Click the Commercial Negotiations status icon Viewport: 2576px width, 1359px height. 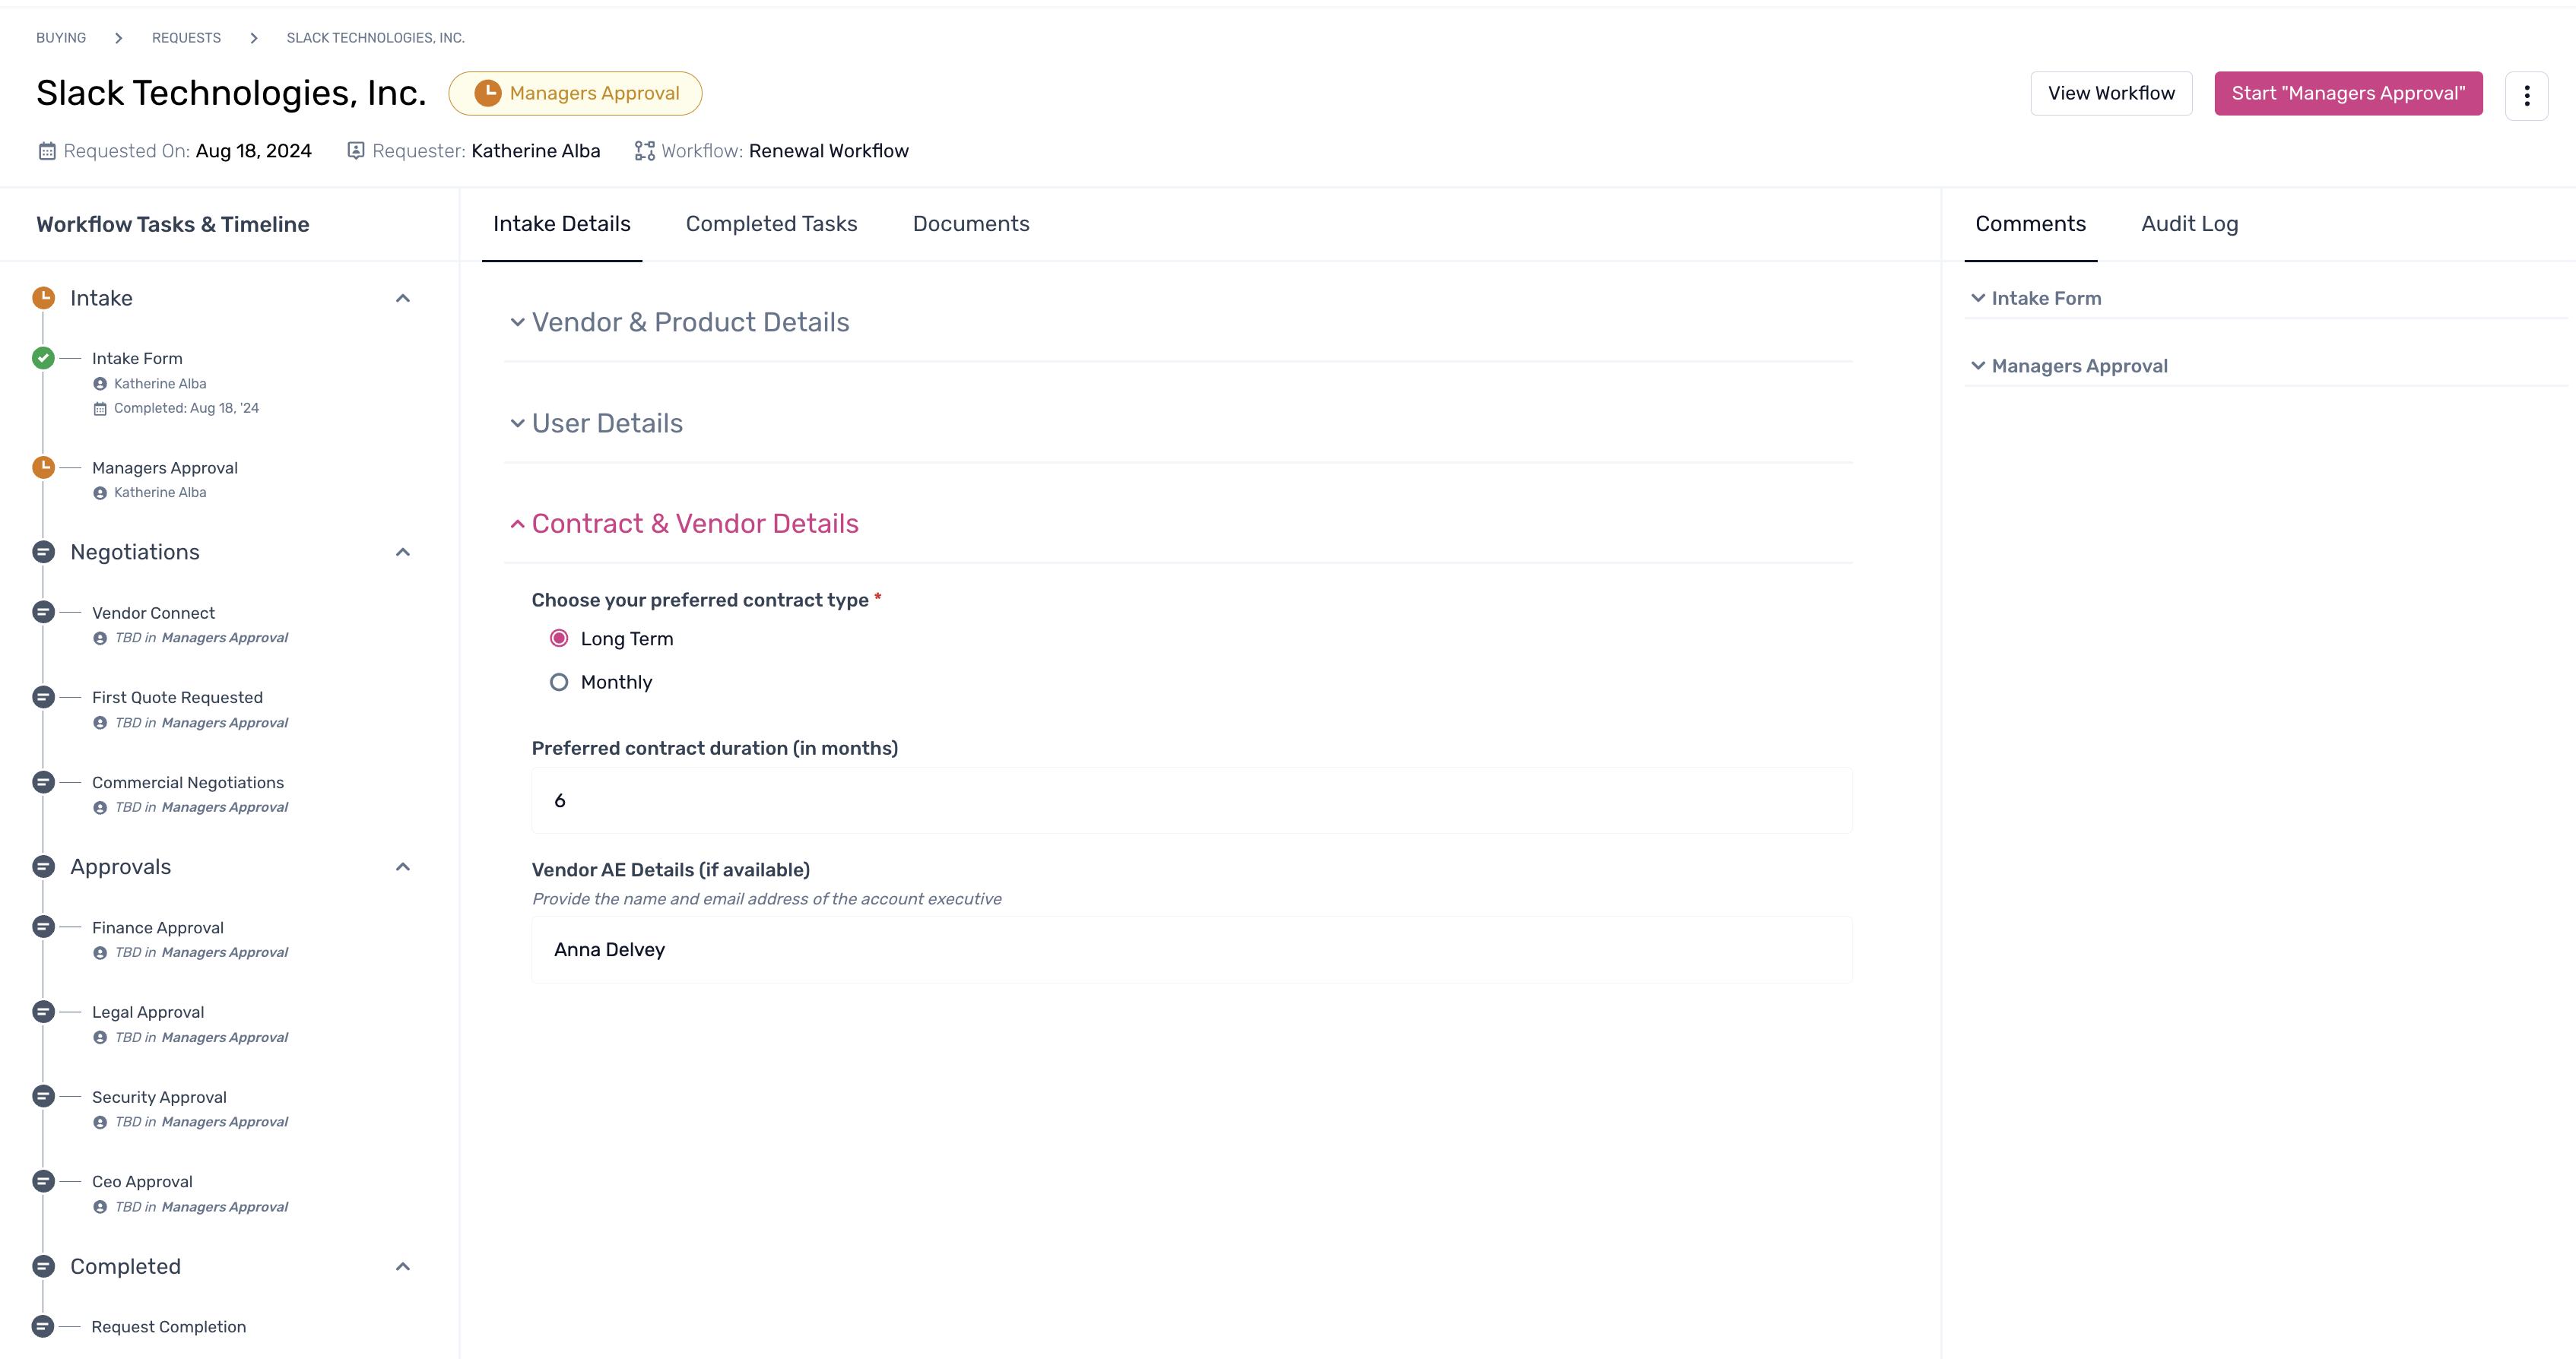43,782
